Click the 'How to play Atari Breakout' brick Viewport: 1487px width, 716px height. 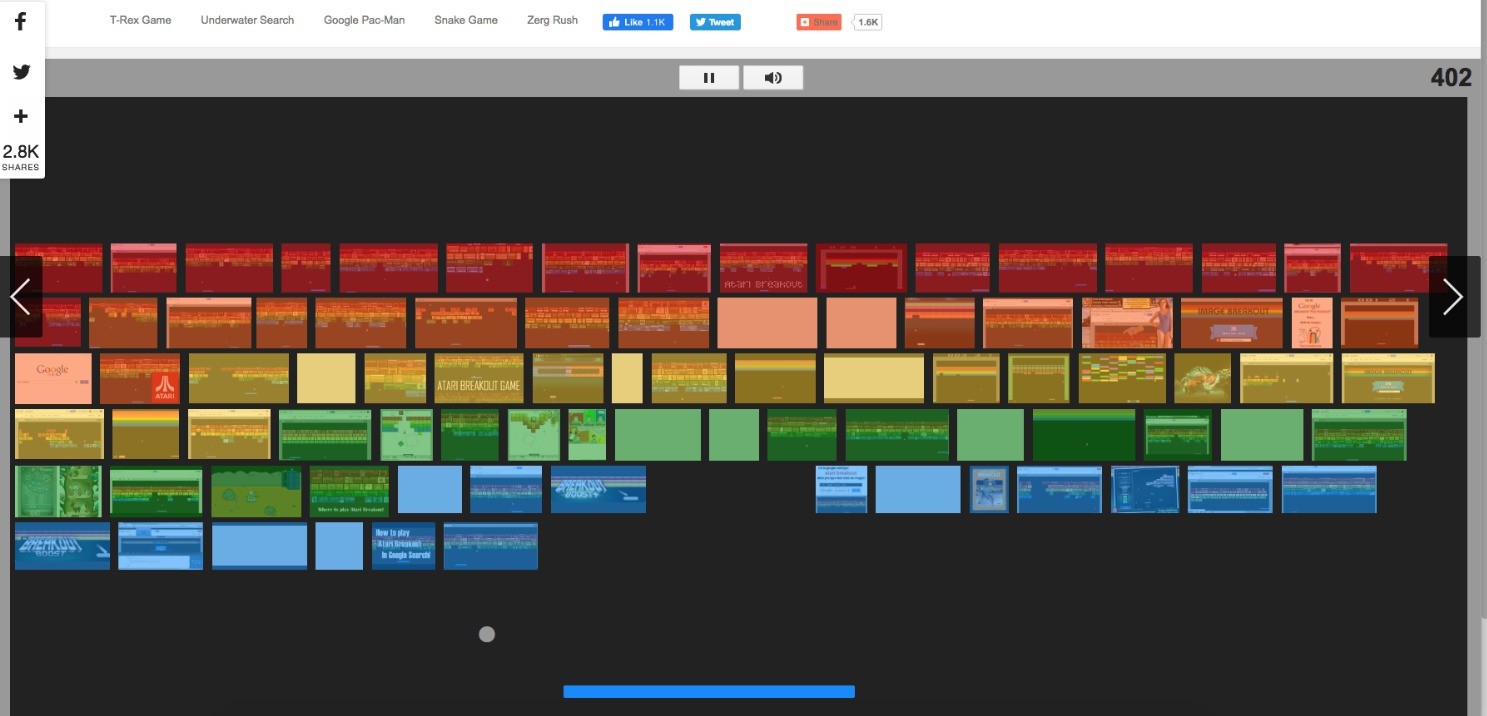(404, 546)
